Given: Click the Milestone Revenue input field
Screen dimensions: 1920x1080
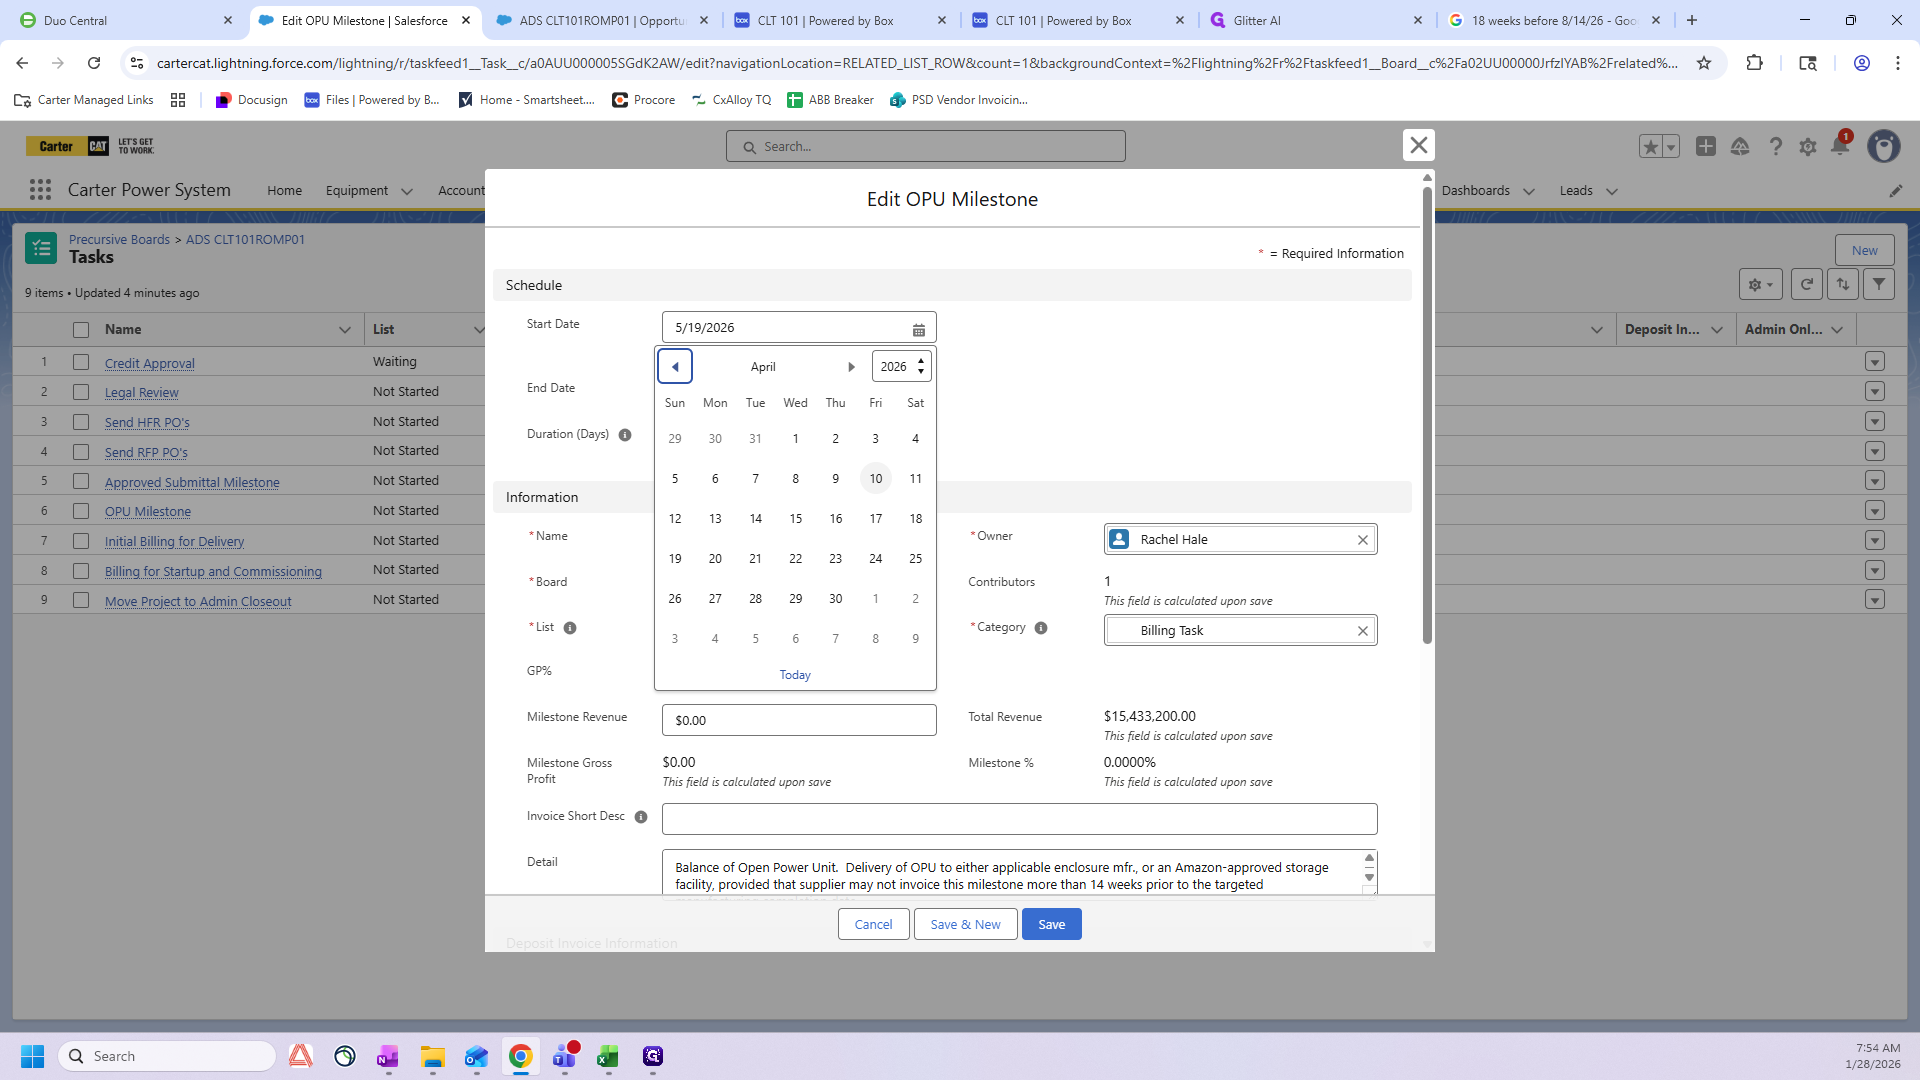Looking at the screenshot, I should pos(798,720).
